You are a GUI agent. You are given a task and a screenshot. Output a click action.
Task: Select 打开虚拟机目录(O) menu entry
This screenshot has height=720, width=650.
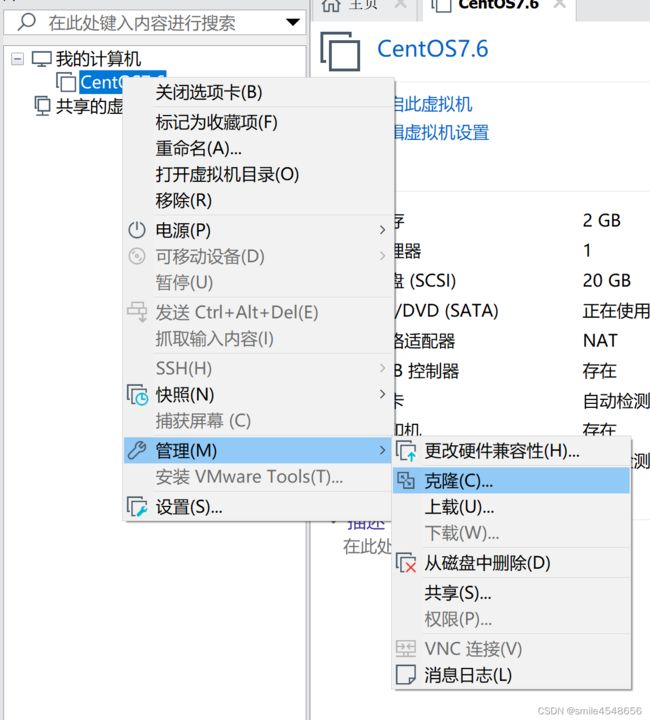[258, 174]
